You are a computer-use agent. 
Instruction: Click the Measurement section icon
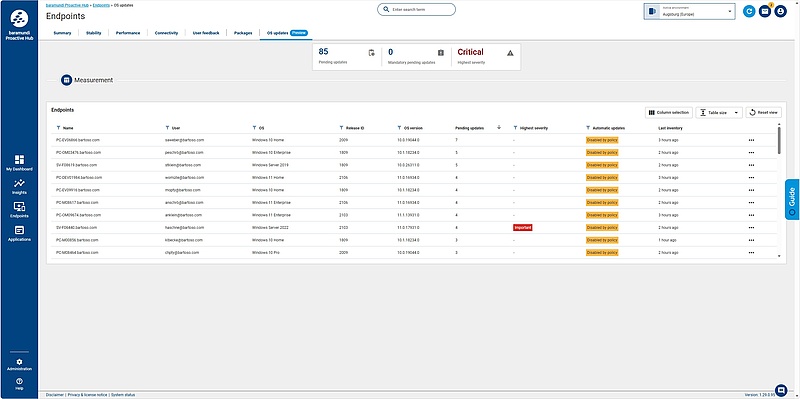pyautogui.click(x=66, y=80)
